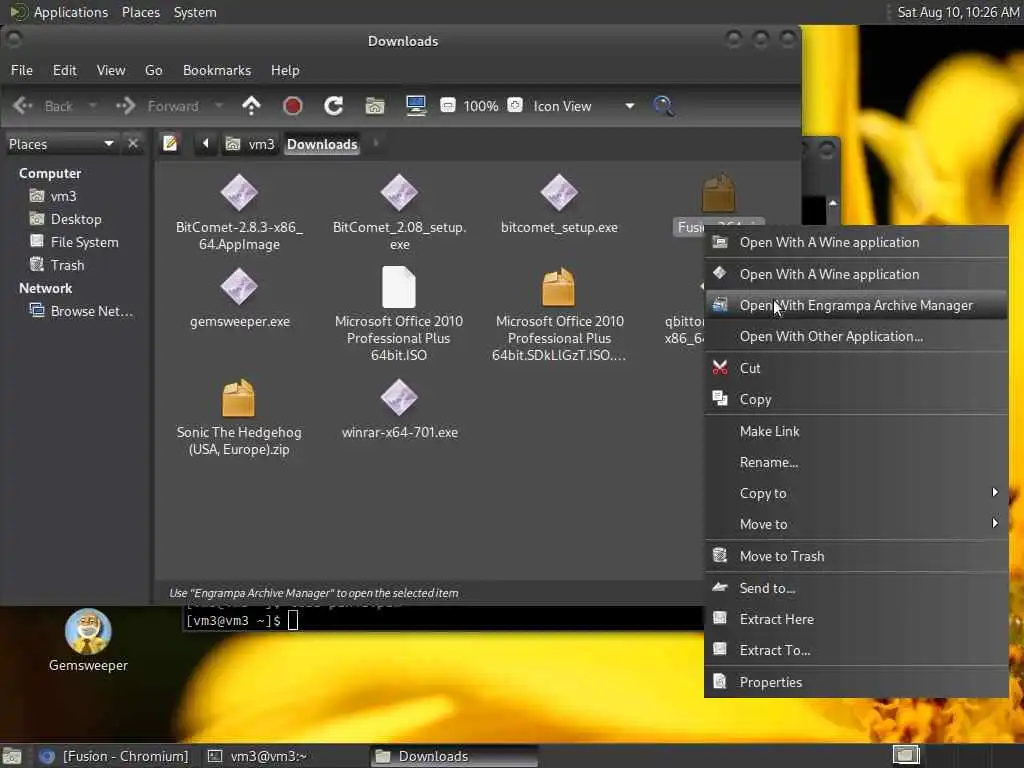Viewport: 1024px width, 768px height.
Task: Open the File menu
Action: pos(22,70)
